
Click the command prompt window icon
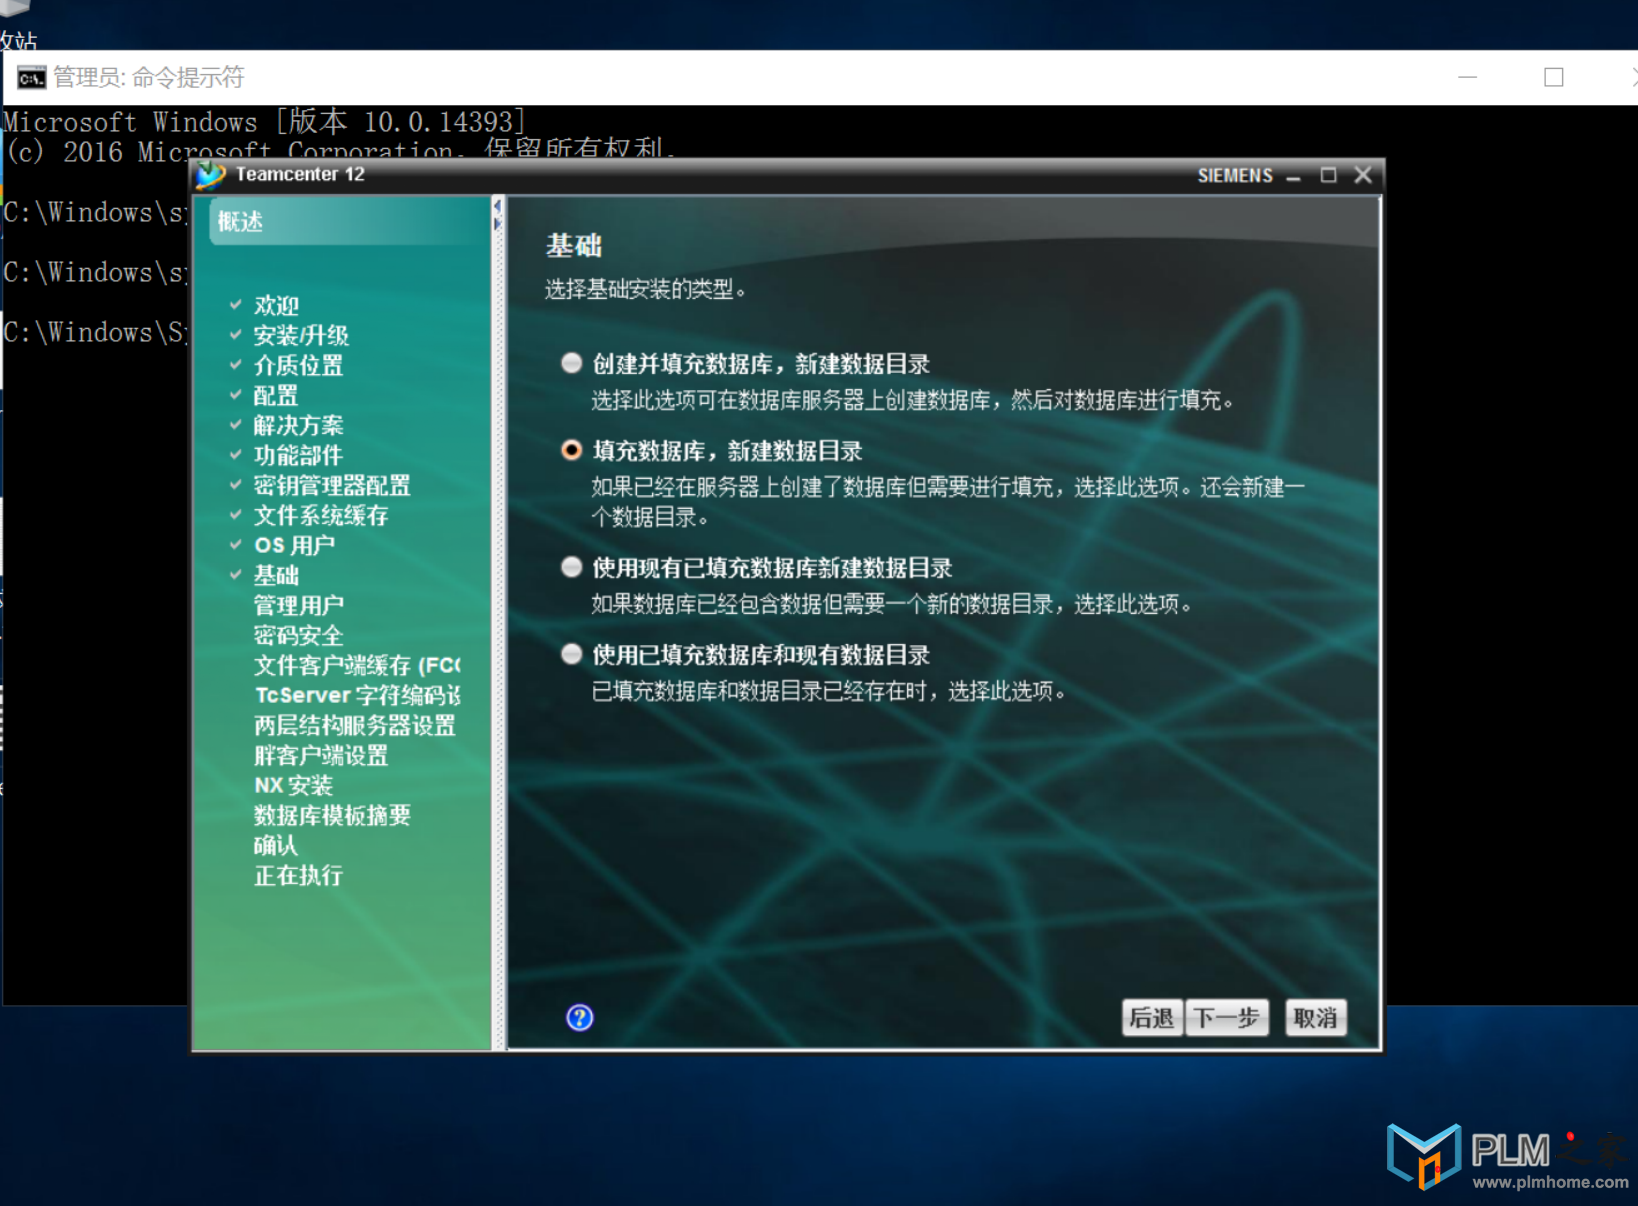(x=31, y=78)
